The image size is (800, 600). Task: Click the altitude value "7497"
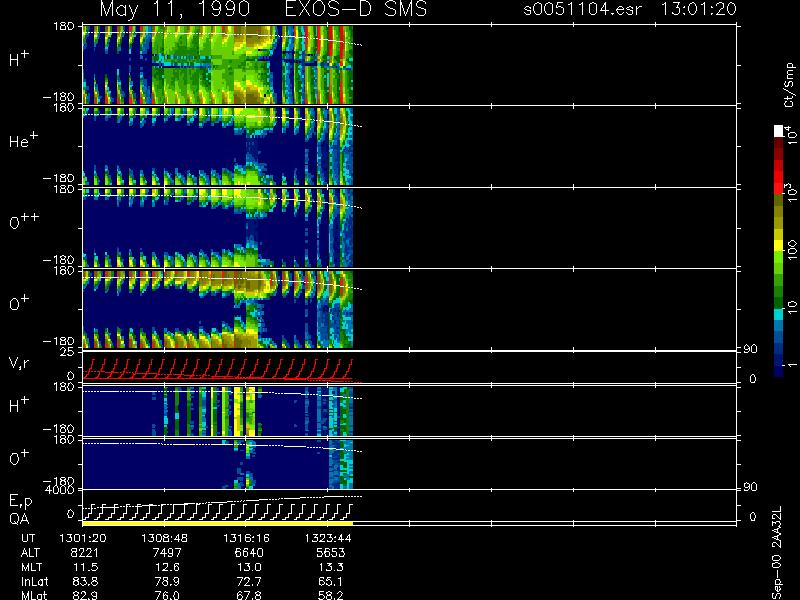tap(167, 553)
